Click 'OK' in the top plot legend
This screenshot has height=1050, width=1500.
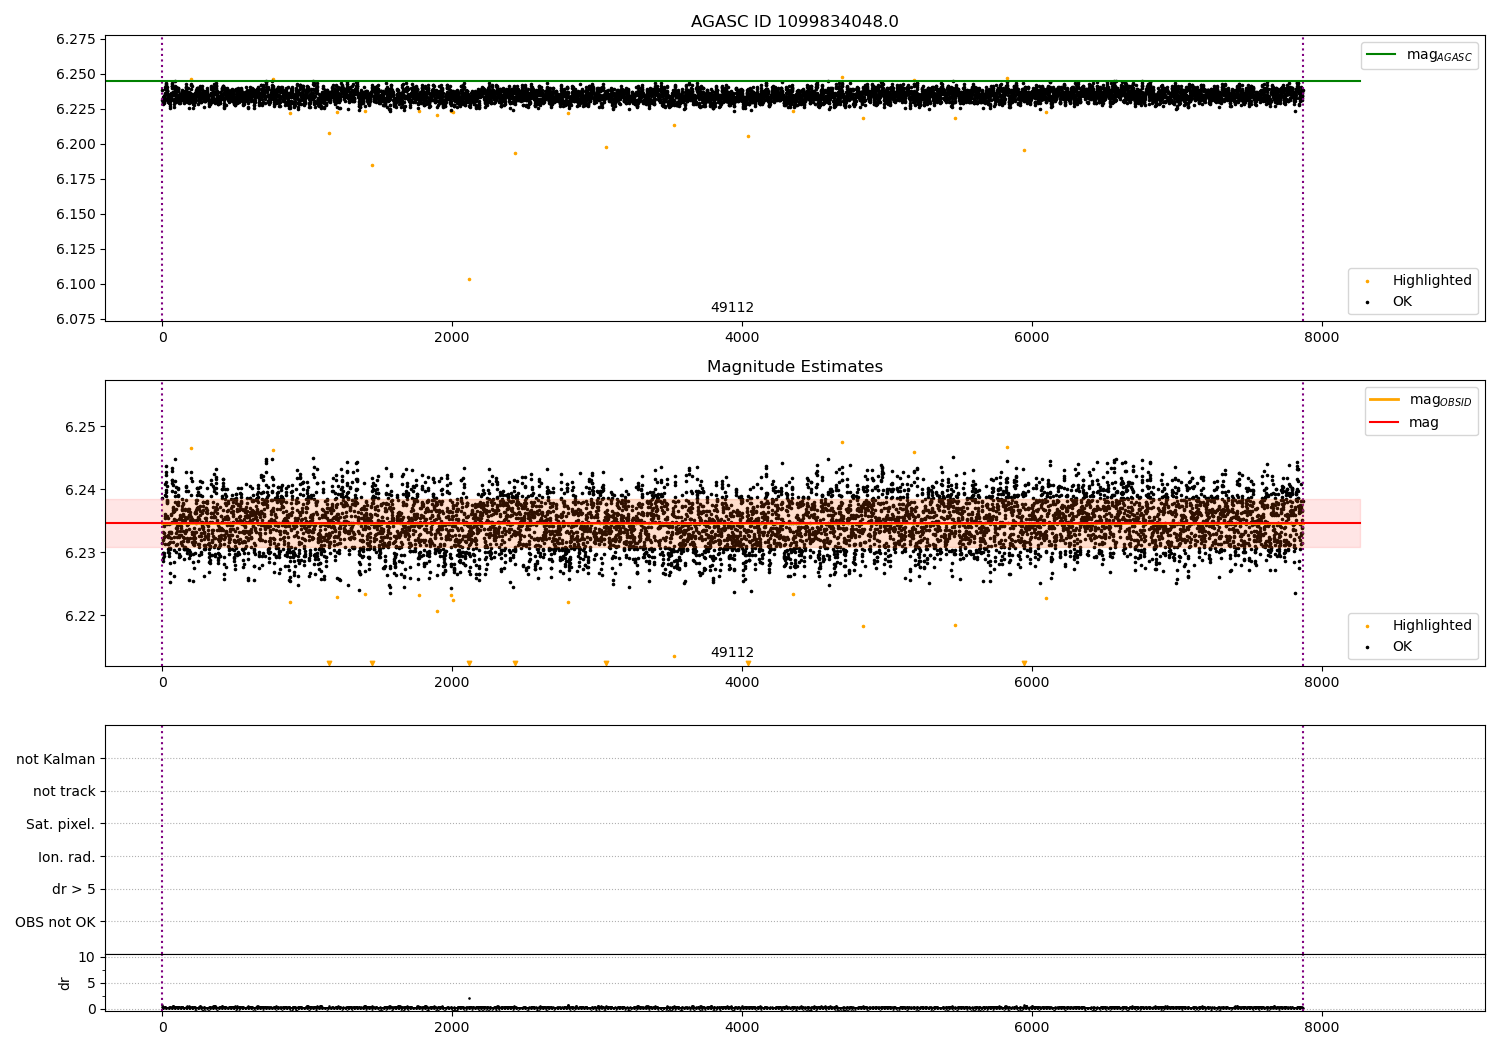[x=1402, y=302]
